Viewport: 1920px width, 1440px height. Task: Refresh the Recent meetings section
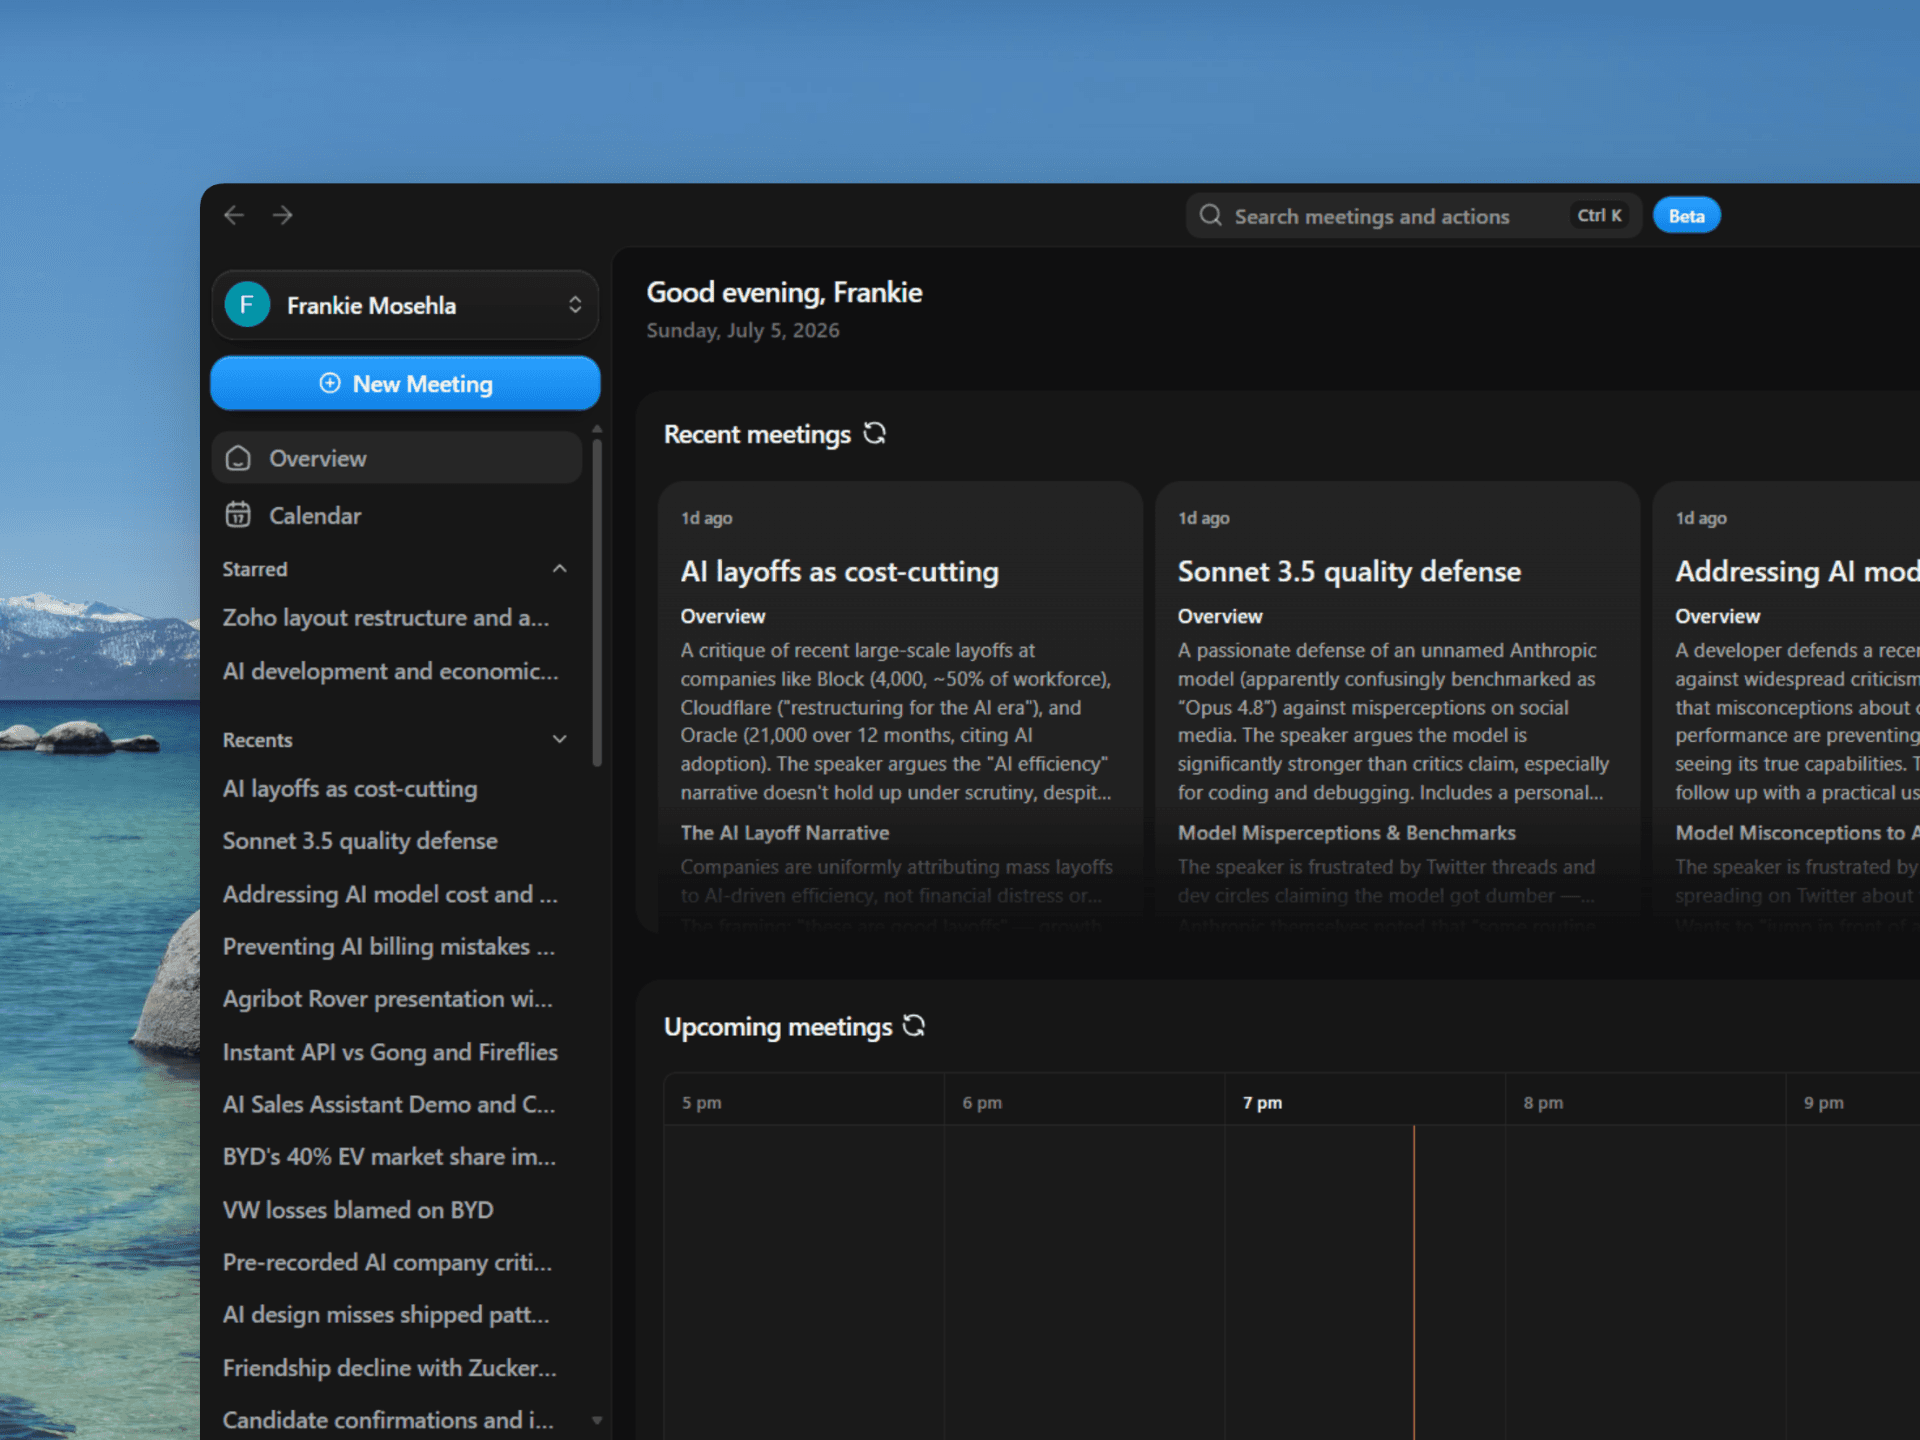[x=875, y=433]
